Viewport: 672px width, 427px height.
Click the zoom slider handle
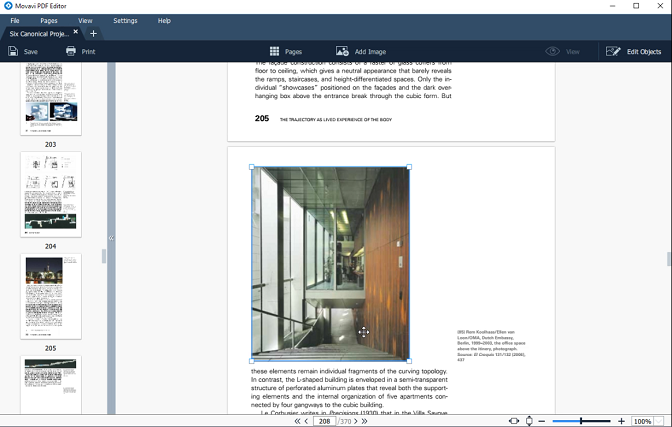[581, 421]
